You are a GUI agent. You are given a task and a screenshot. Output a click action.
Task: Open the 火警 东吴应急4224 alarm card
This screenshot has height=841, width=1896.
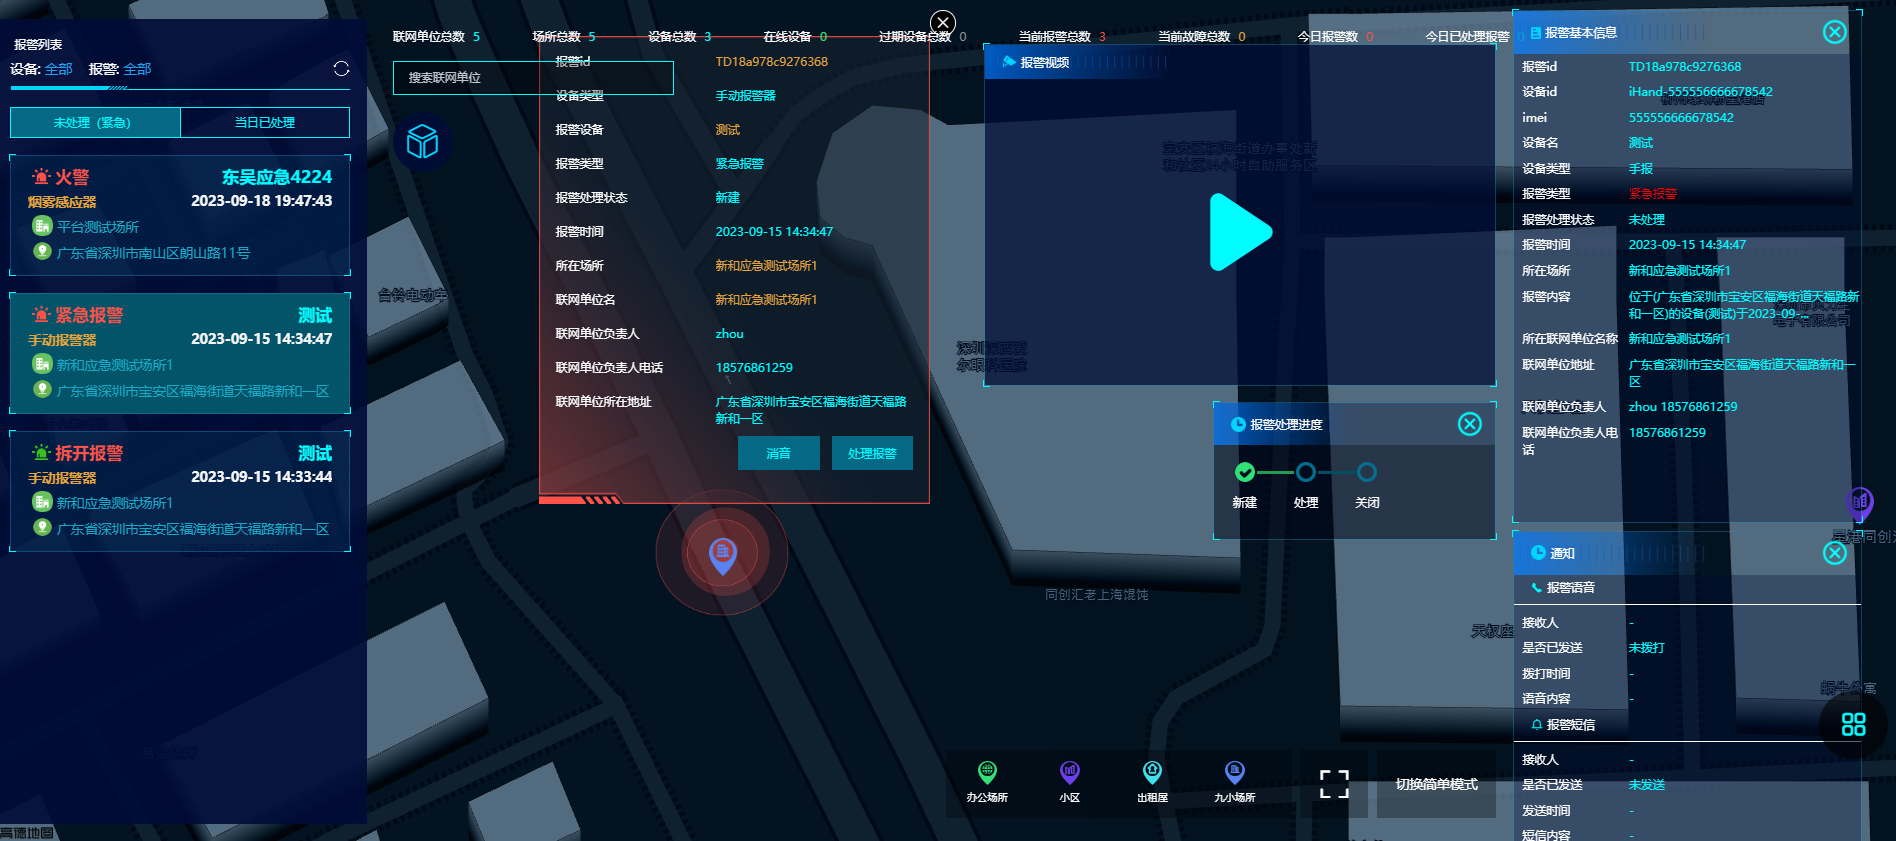coord(180,215)
